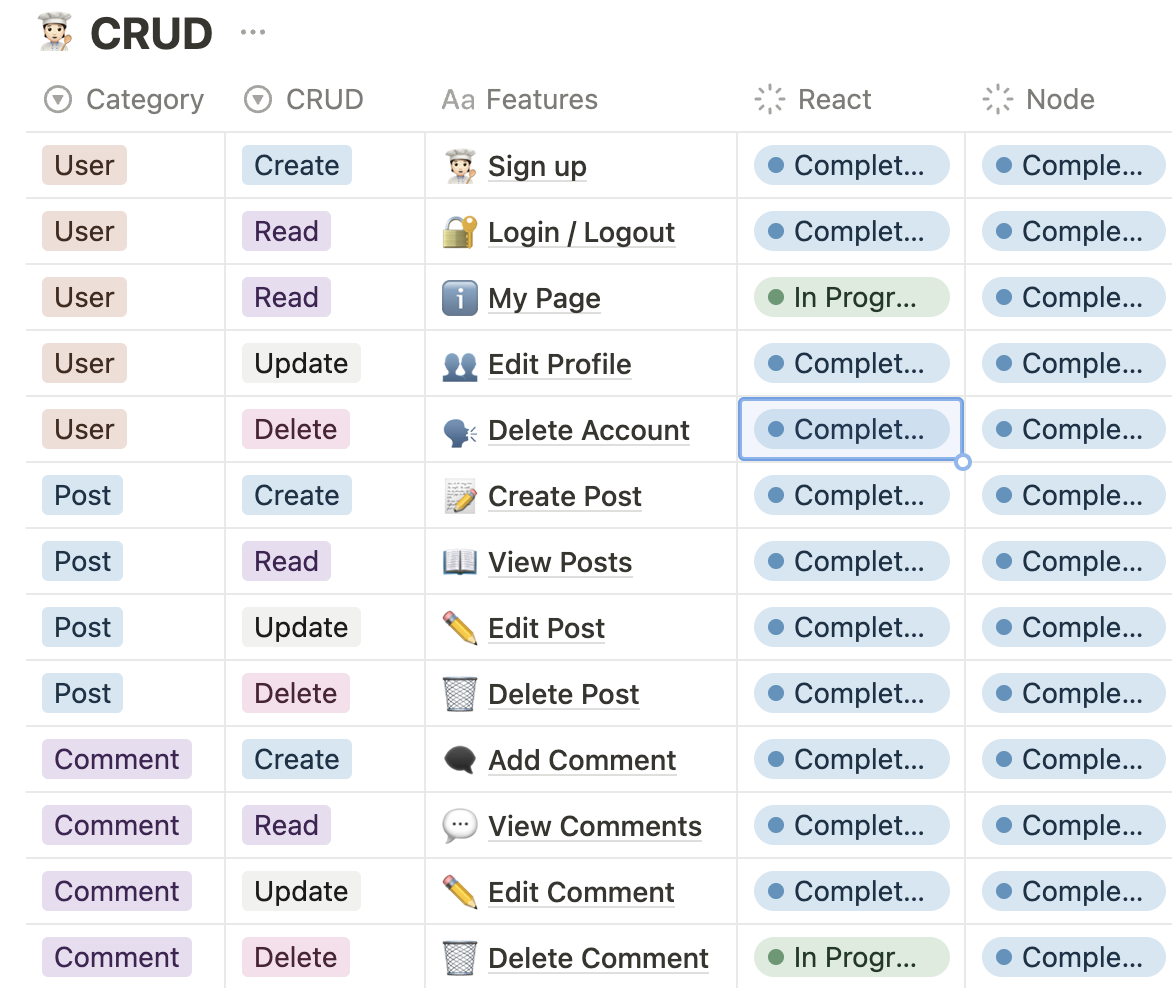Viewport: 1172px width, 988px height.
Task: Open the Delete Account page link
Action: pyautogui.click(x=589, y=430)
